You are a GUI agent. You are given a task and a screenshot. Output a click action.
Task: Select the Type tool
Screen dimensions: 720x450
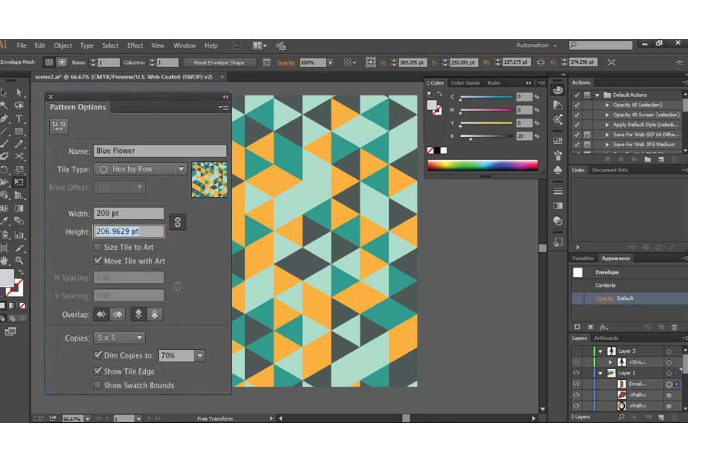(19, 118)
